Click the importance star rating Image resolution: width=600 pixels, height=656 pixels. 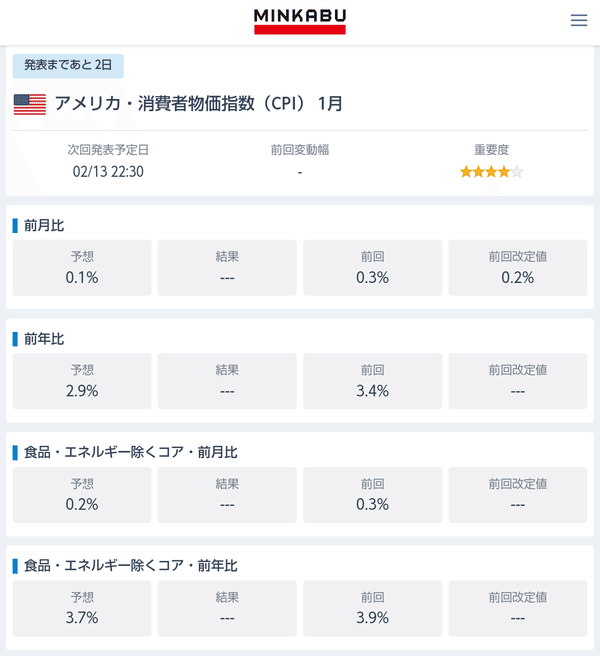tap(491, 172)
